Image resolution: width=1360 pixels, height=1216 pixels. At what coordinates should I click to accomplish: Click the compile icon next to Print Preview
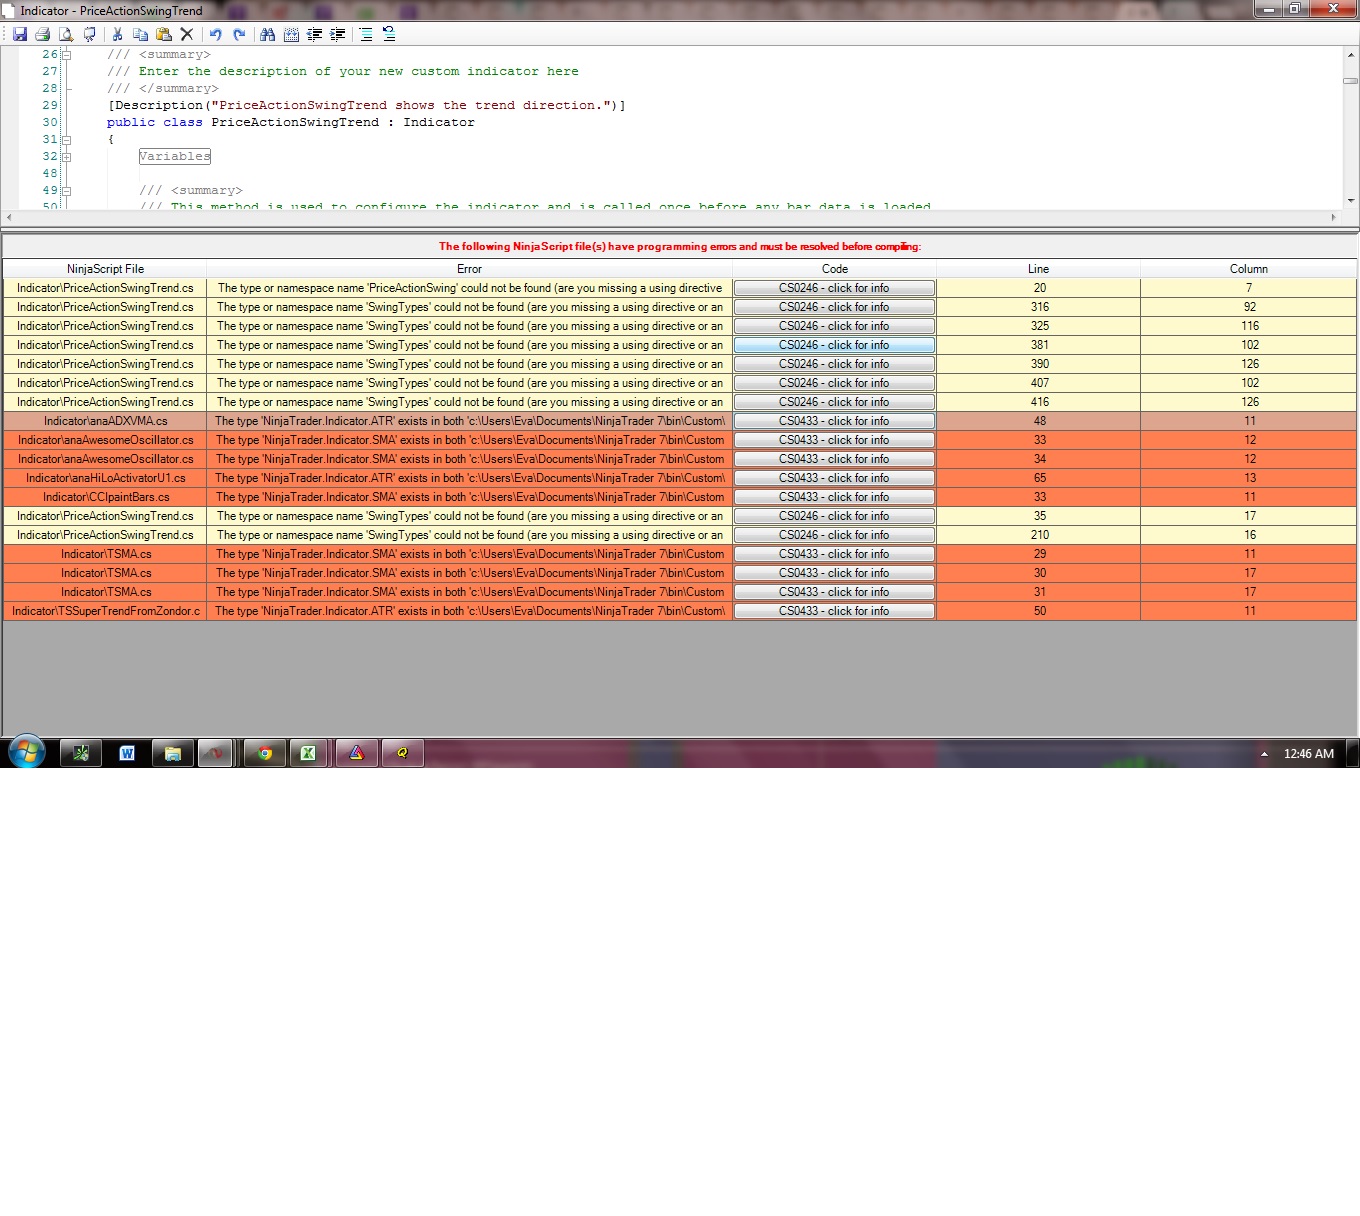point(89,34)
